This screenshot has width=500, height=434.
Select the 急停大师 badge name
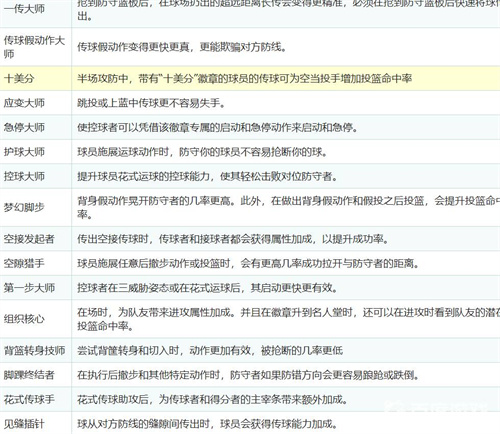tap(24, 127)
